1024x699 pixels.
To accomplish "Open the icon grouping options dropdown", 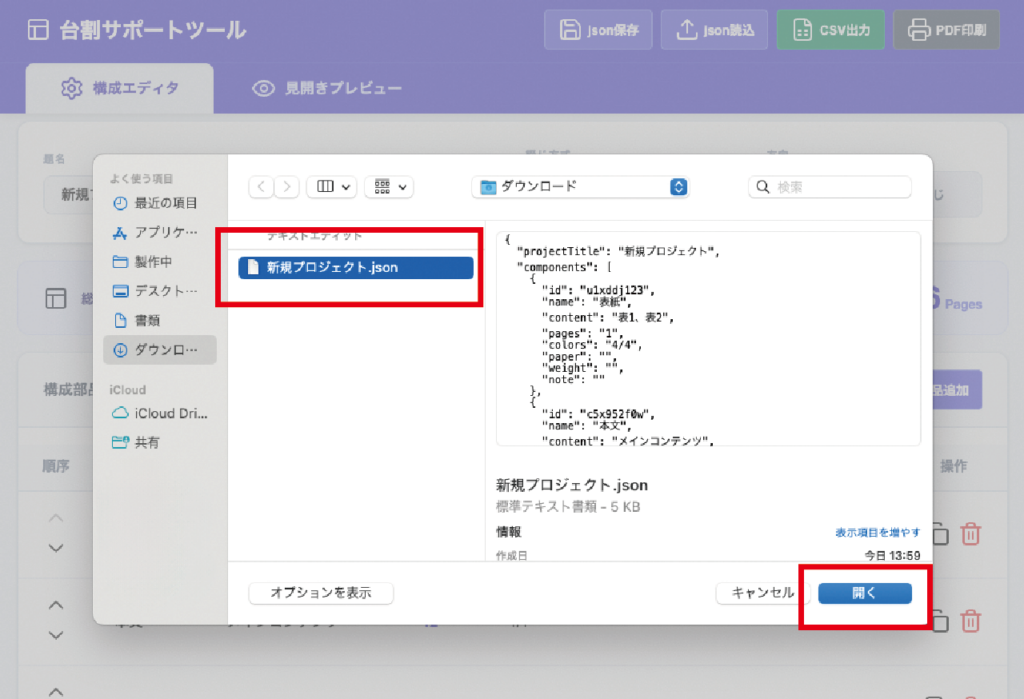I will pos(389,187).
